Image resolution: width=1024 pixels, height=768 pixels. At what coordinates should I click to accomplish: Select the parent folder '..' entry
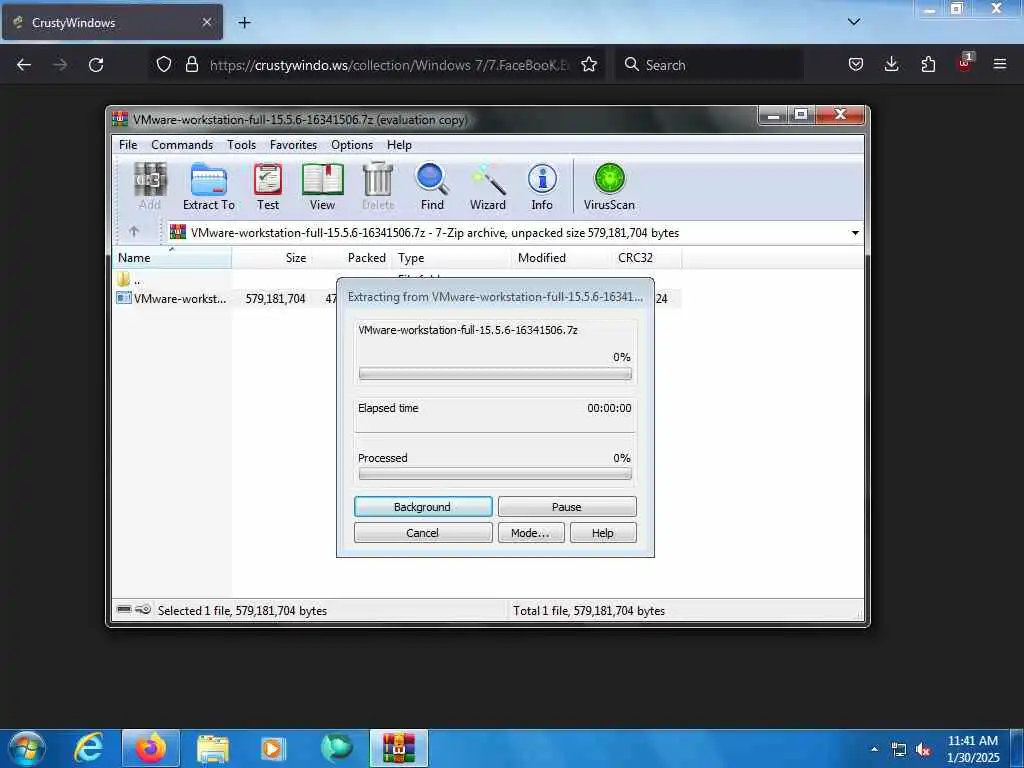[129, 280]
